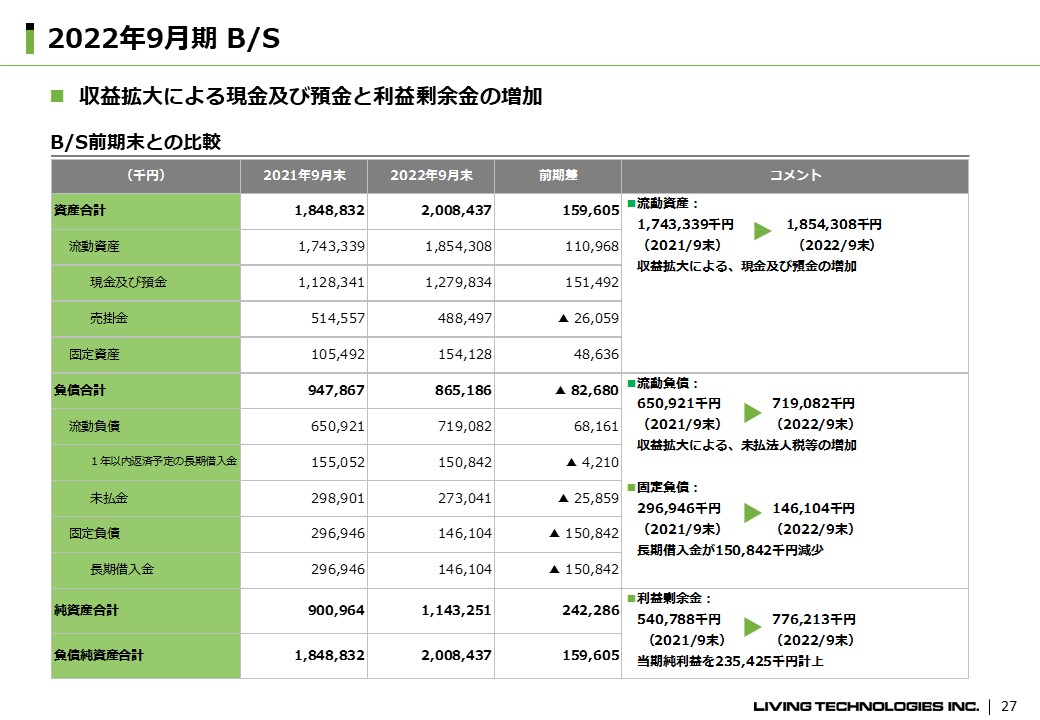1040x720 pixels.
Task: Click the value "105,492"
Action: [338, 354]
